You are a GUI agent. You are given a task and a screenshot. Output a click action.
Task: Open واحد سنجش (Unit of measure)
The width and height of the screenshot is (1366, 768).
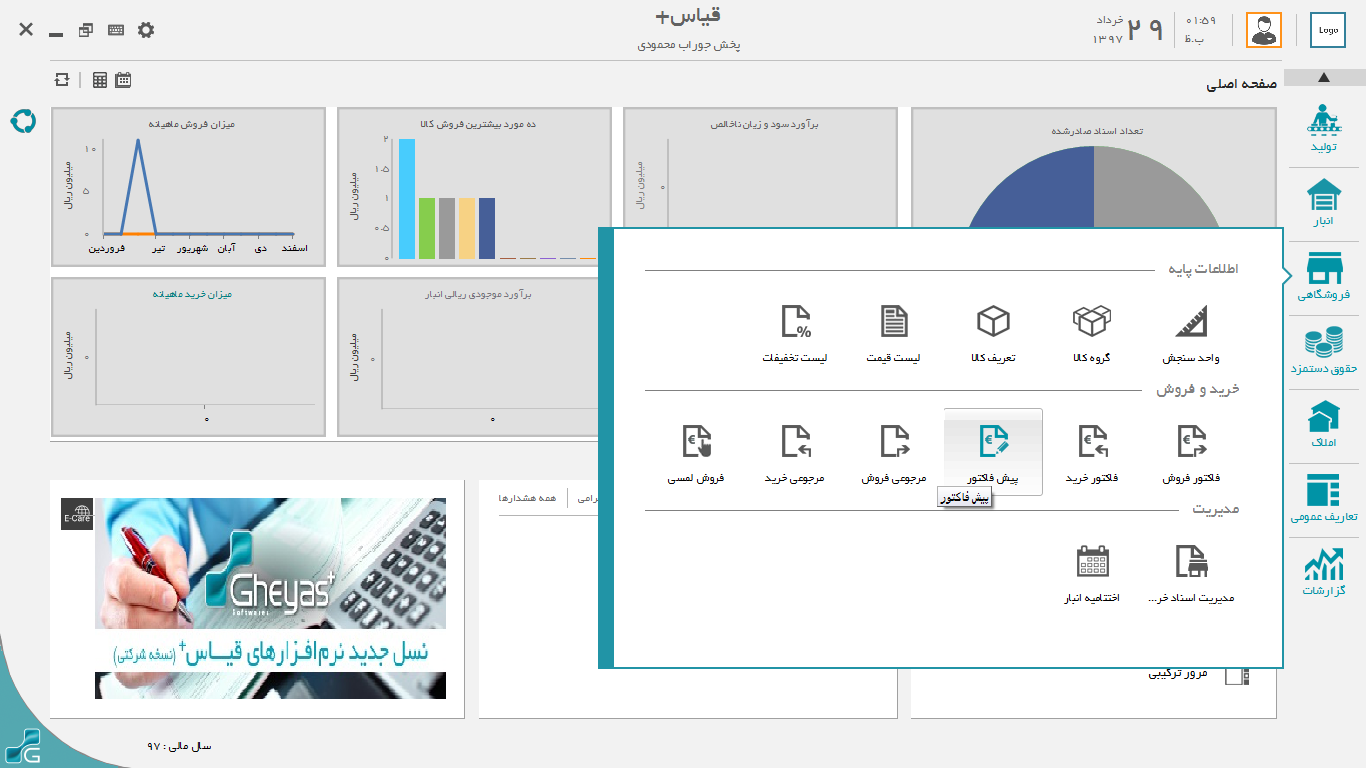(1190, 334)
